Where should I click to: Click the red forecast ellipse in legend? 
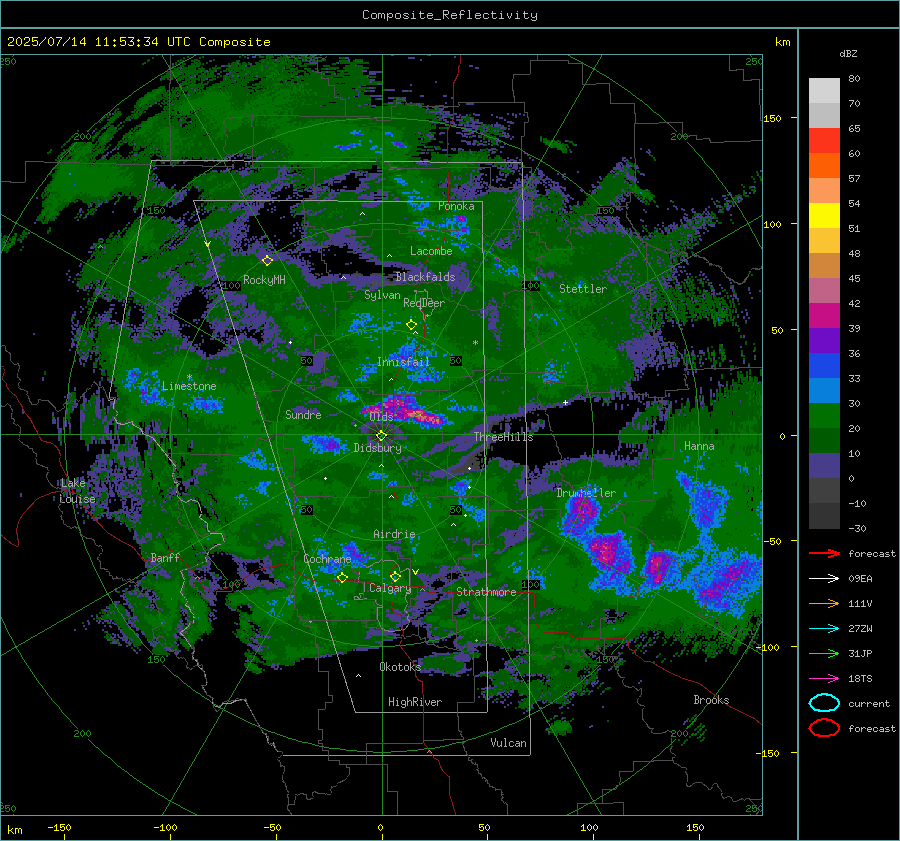(x=824, y=728)
